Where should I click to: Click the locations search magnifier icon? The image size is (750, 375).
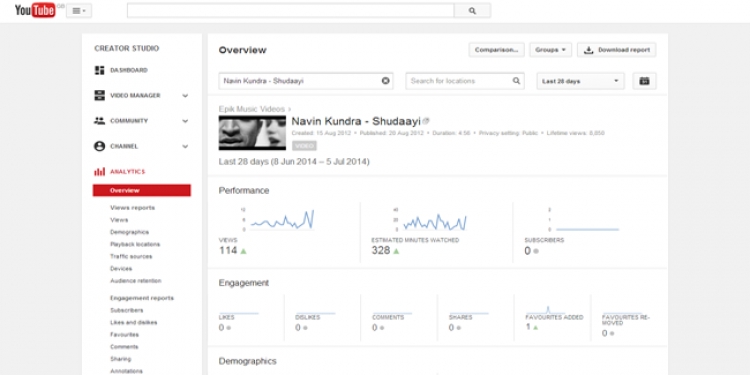click(517, 81)
